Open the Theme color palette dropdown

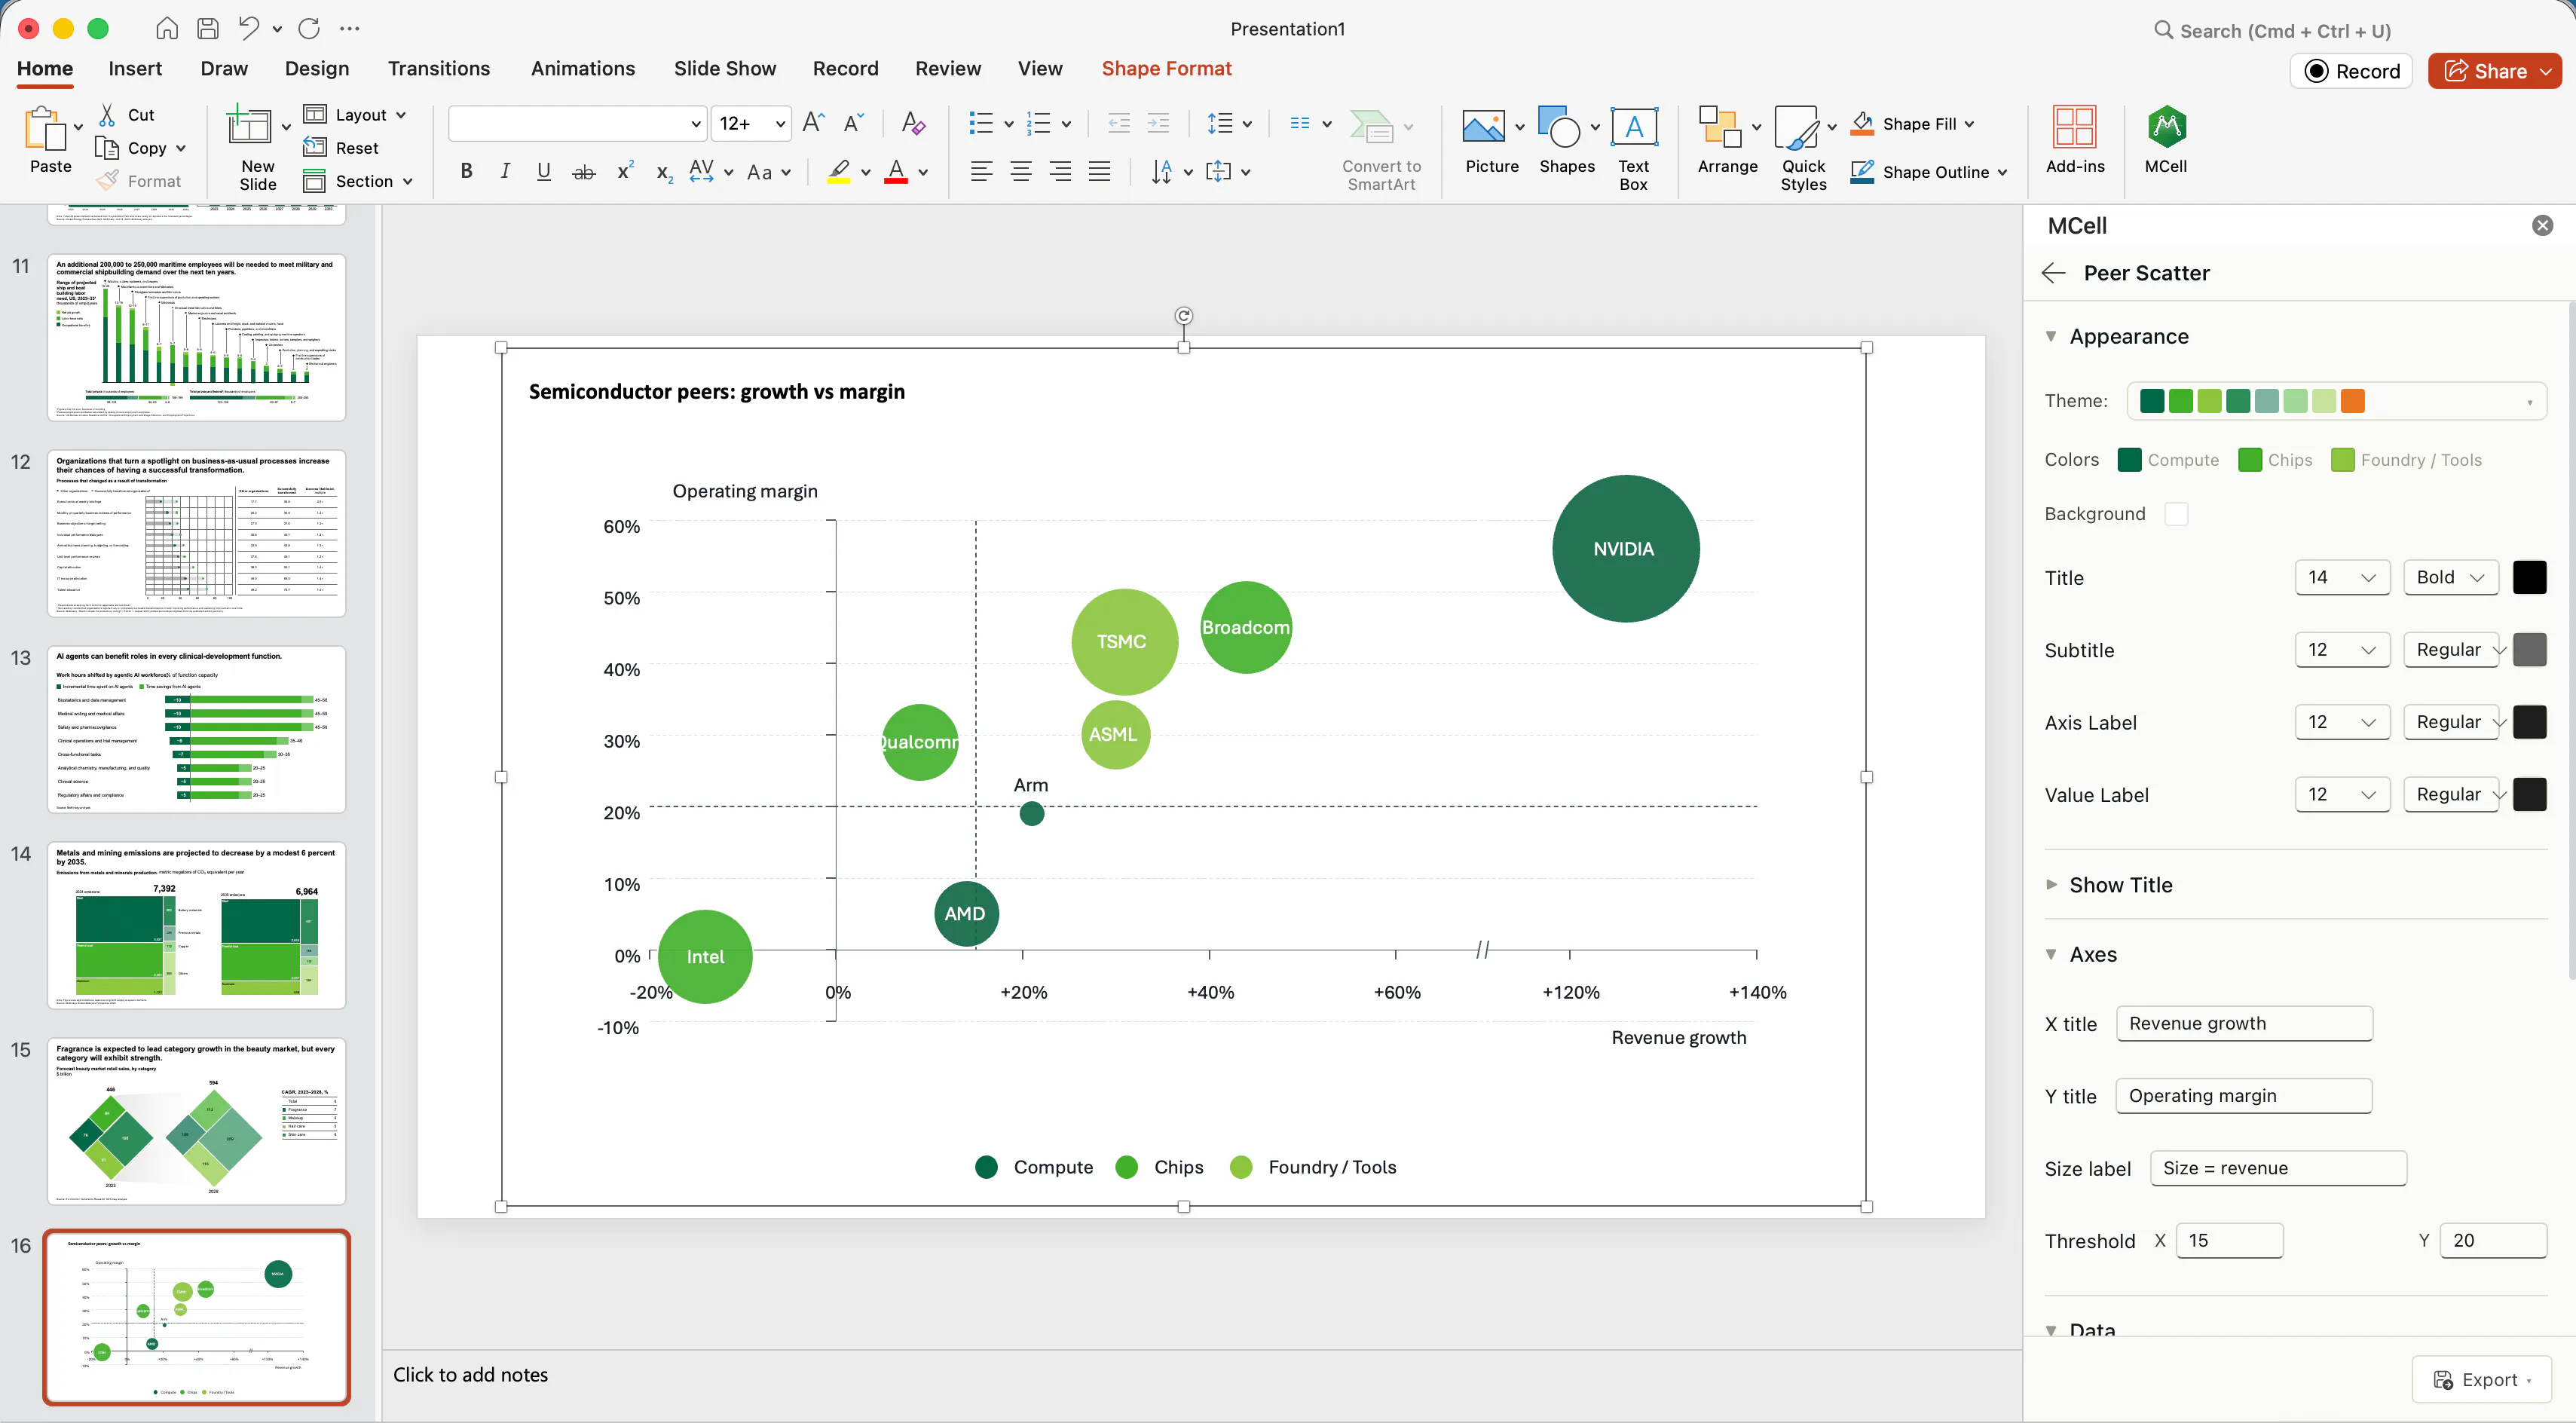[x=2336, y=401]
